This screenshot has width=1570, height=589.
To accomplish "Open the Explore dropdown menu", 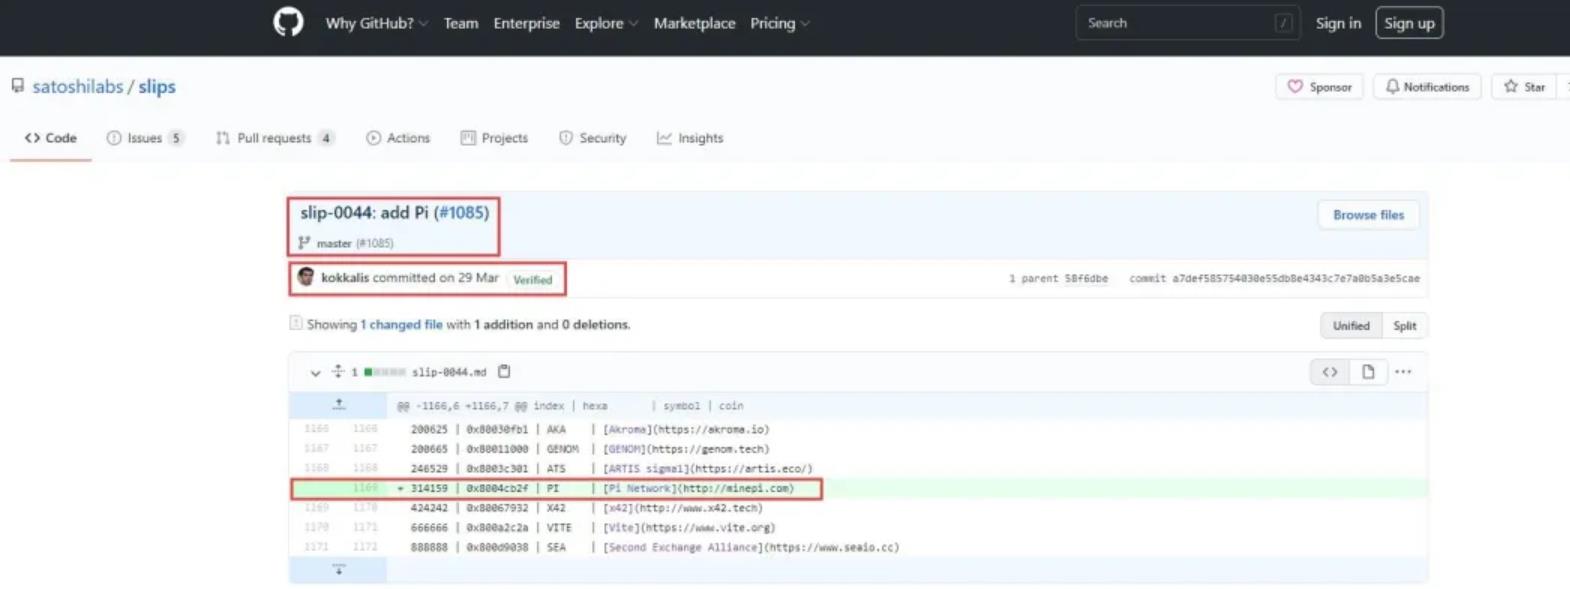I will coord(606,23).
